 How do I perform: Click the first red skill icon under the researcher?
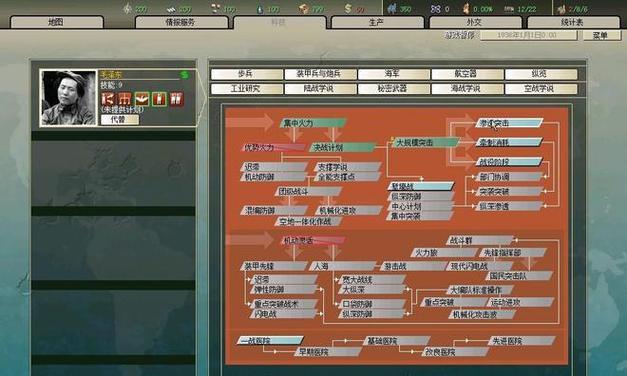click(x=108, y=99)
